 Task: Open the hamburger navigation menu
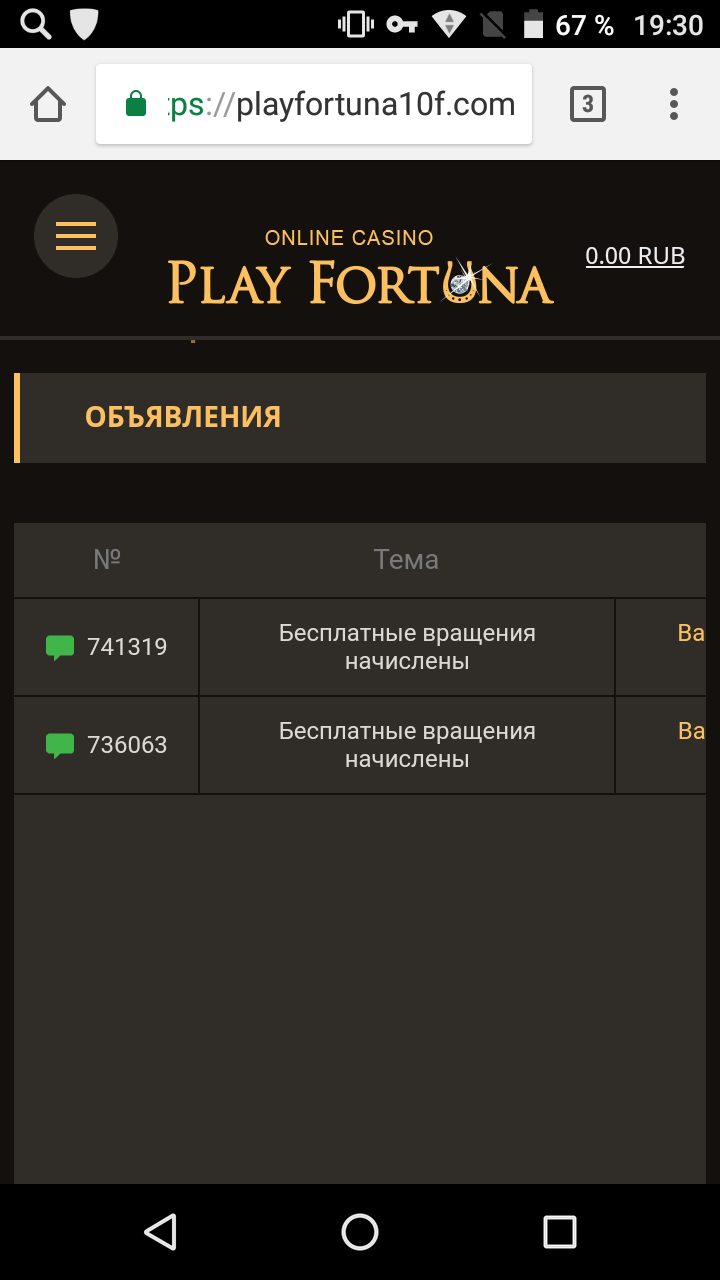(76, 236)
